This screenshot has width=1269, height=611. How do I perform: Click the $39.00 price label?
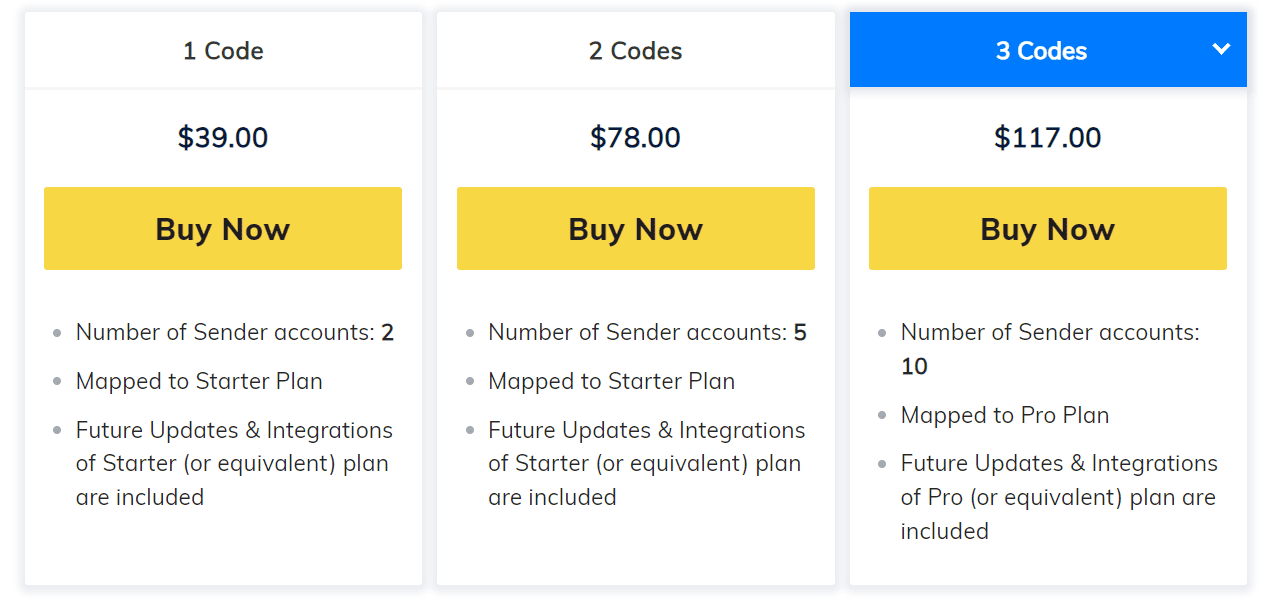click(222, 137)
